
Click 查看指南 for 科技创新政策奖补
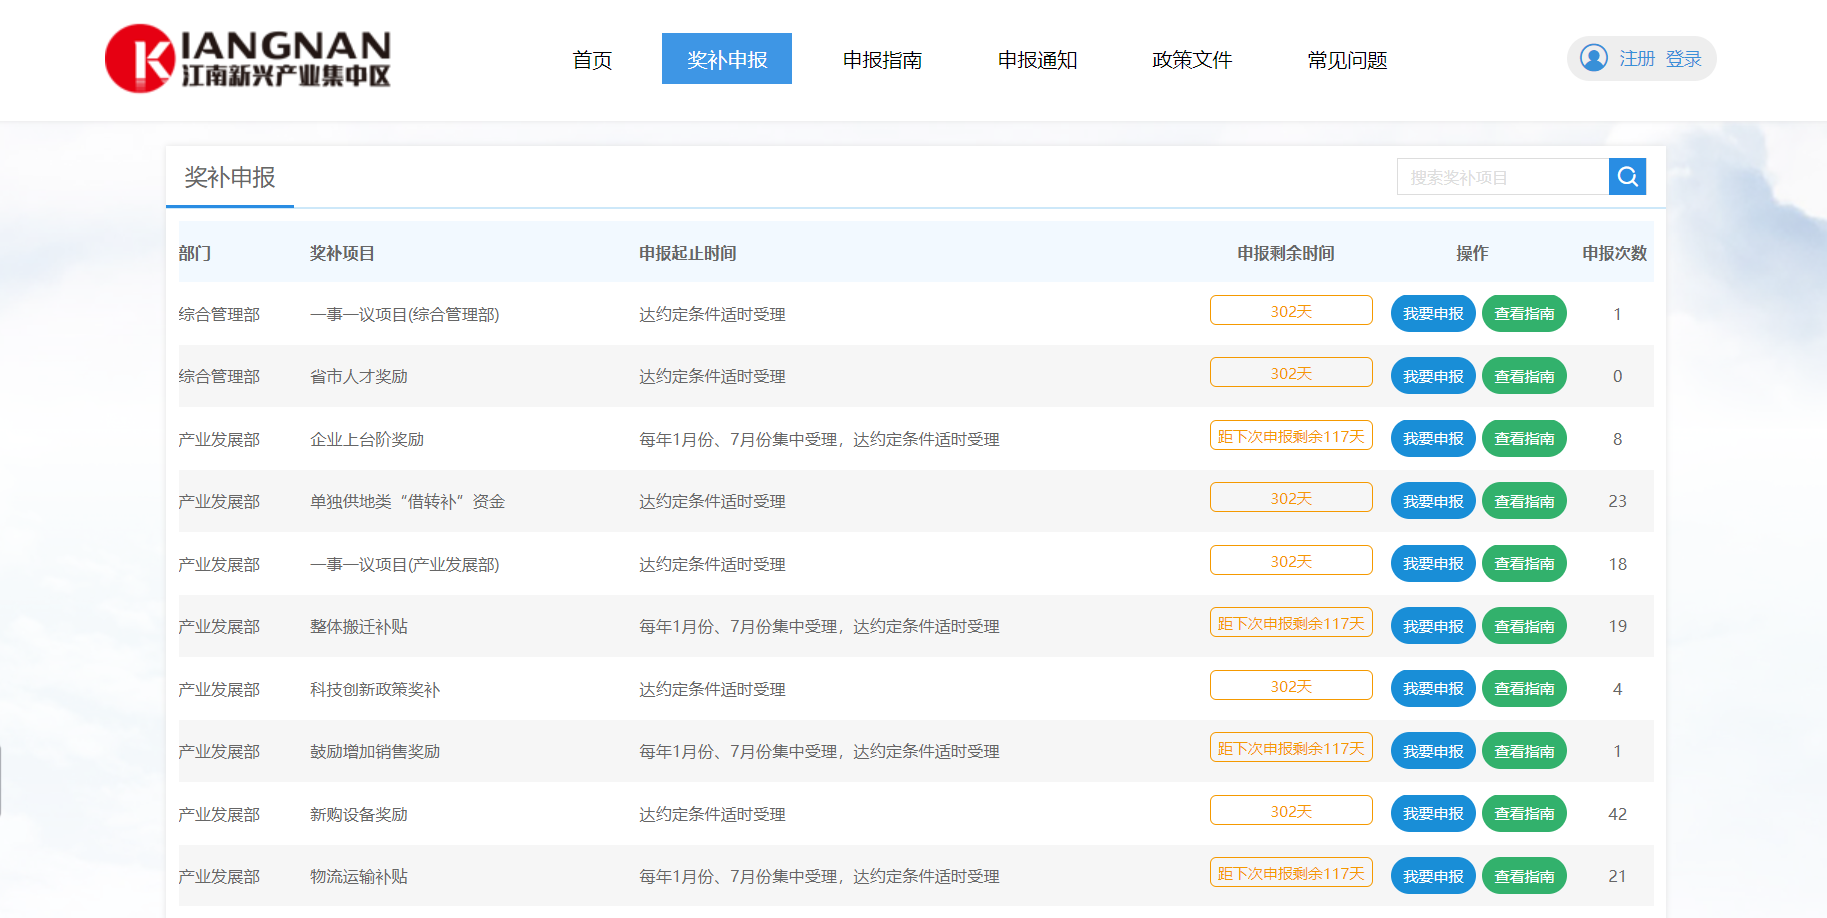pyautogui.click(x=1524, y=689)
